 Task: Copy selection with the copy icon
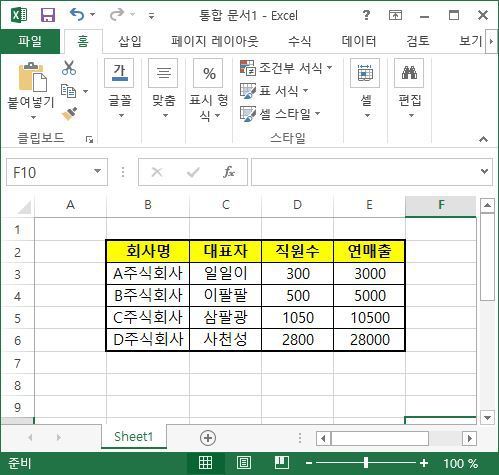point(69,91)
